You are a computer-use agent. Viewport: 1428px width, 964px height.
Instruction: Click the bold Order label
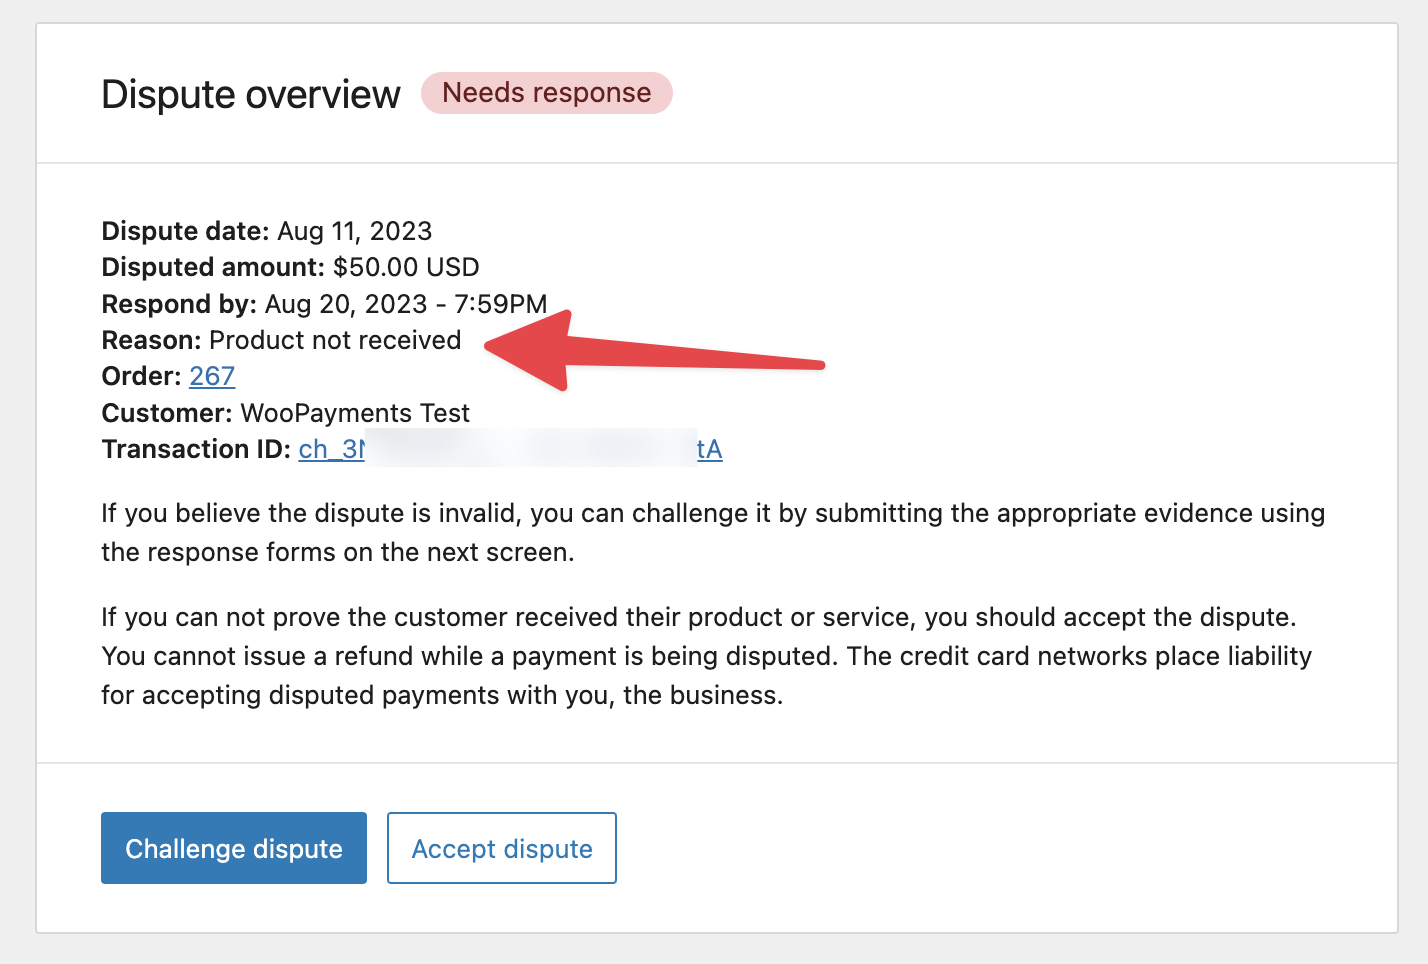tap(141, 376)
